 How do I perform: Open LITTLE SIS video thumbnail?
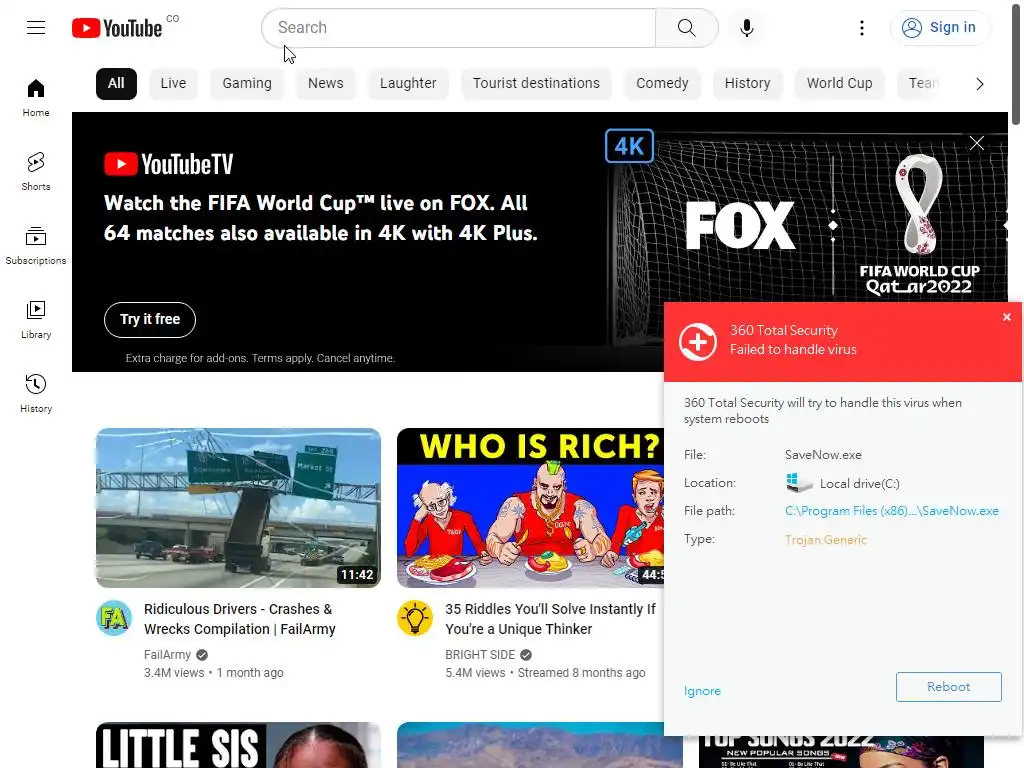[238, 745]
